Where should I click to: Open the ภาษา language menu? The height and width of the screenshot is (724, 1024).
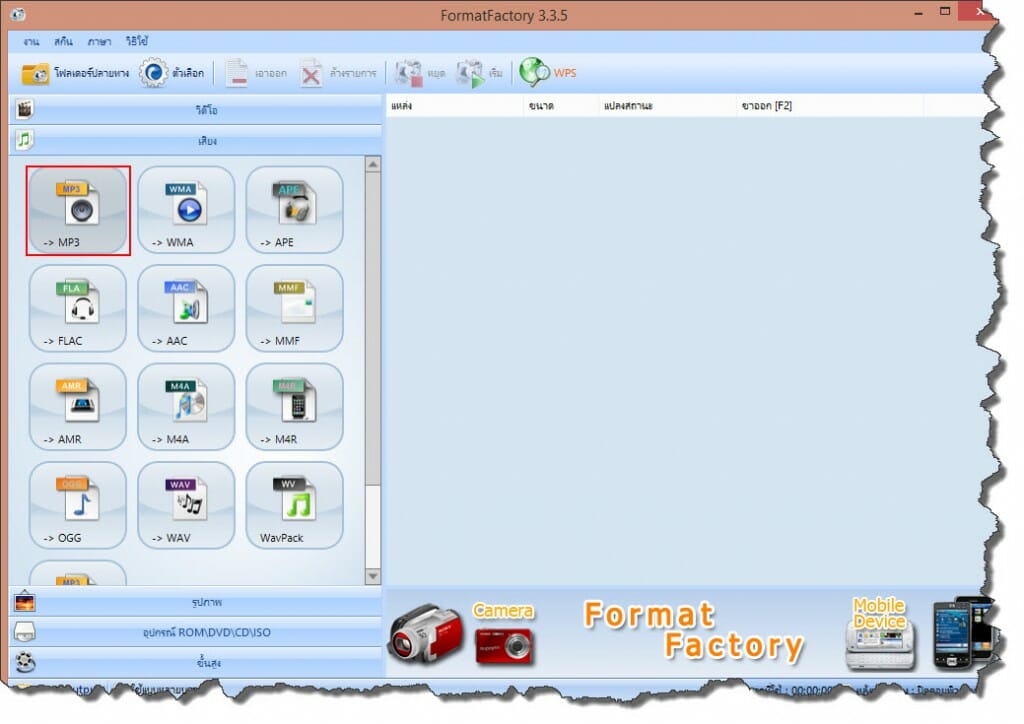tap(99, 42)
